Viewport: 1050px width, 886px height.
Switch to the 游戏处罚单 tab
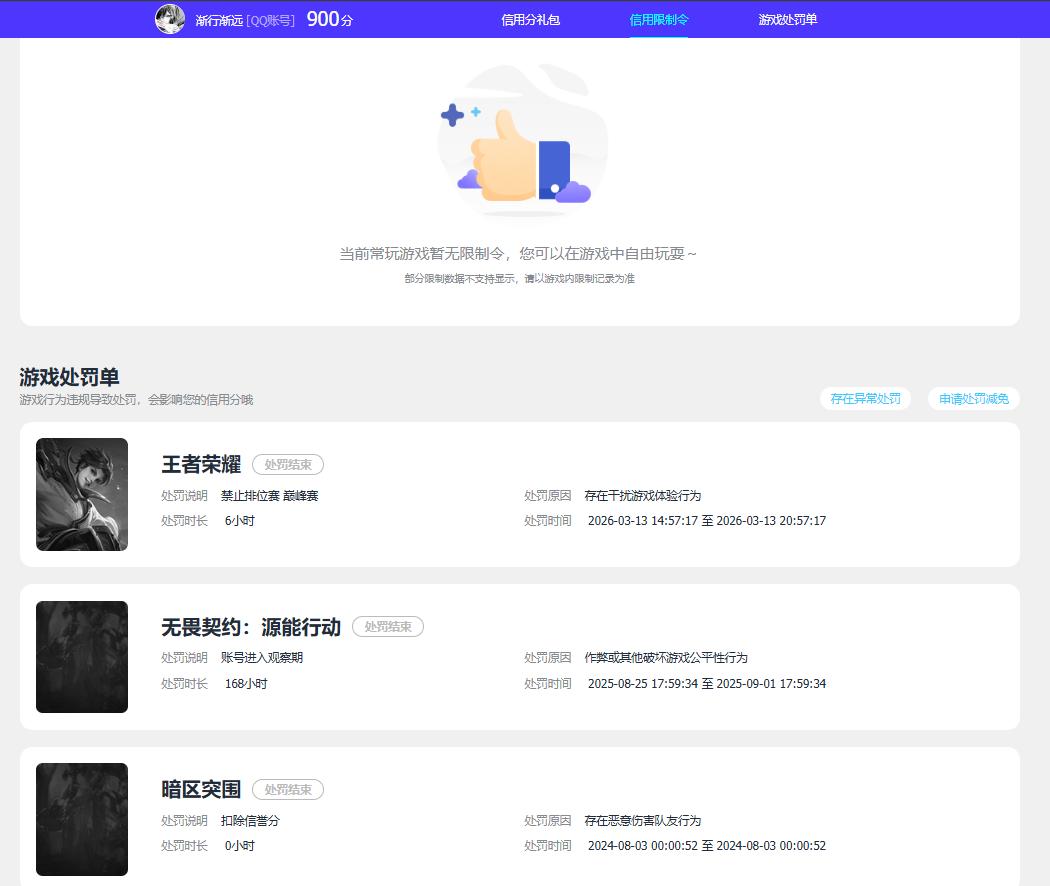[788, 20]
